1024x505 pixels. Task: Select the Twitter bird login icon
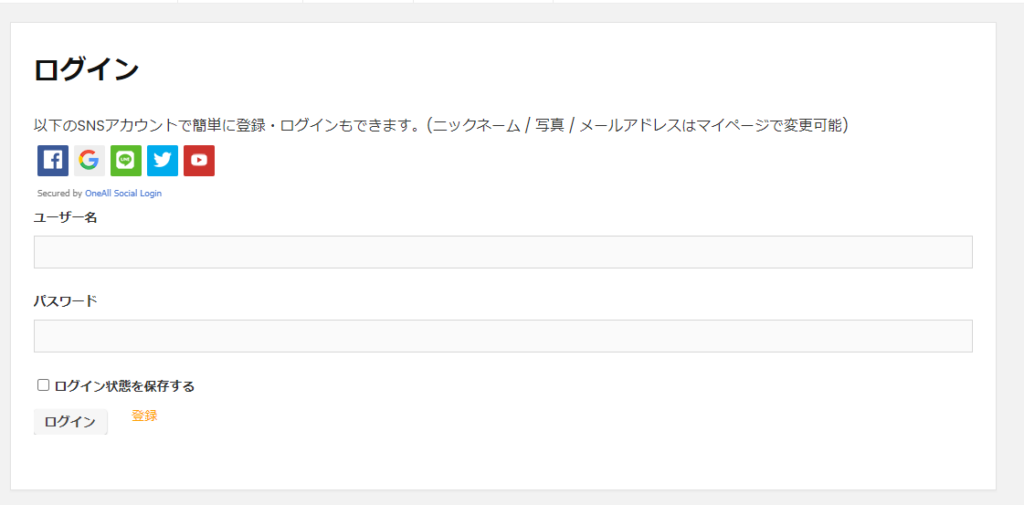[x=162, y=161]
